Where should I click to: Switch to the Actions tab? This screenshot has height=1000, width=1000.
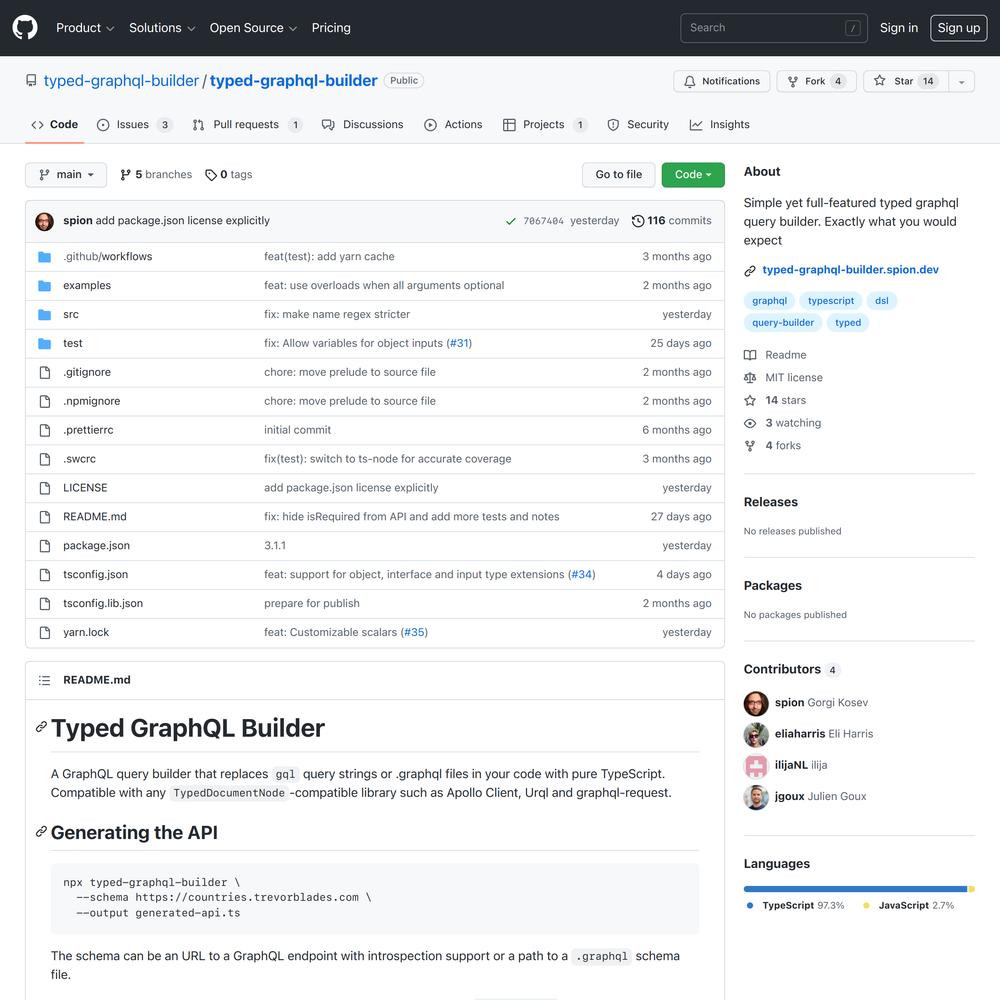tap(453, 124)
